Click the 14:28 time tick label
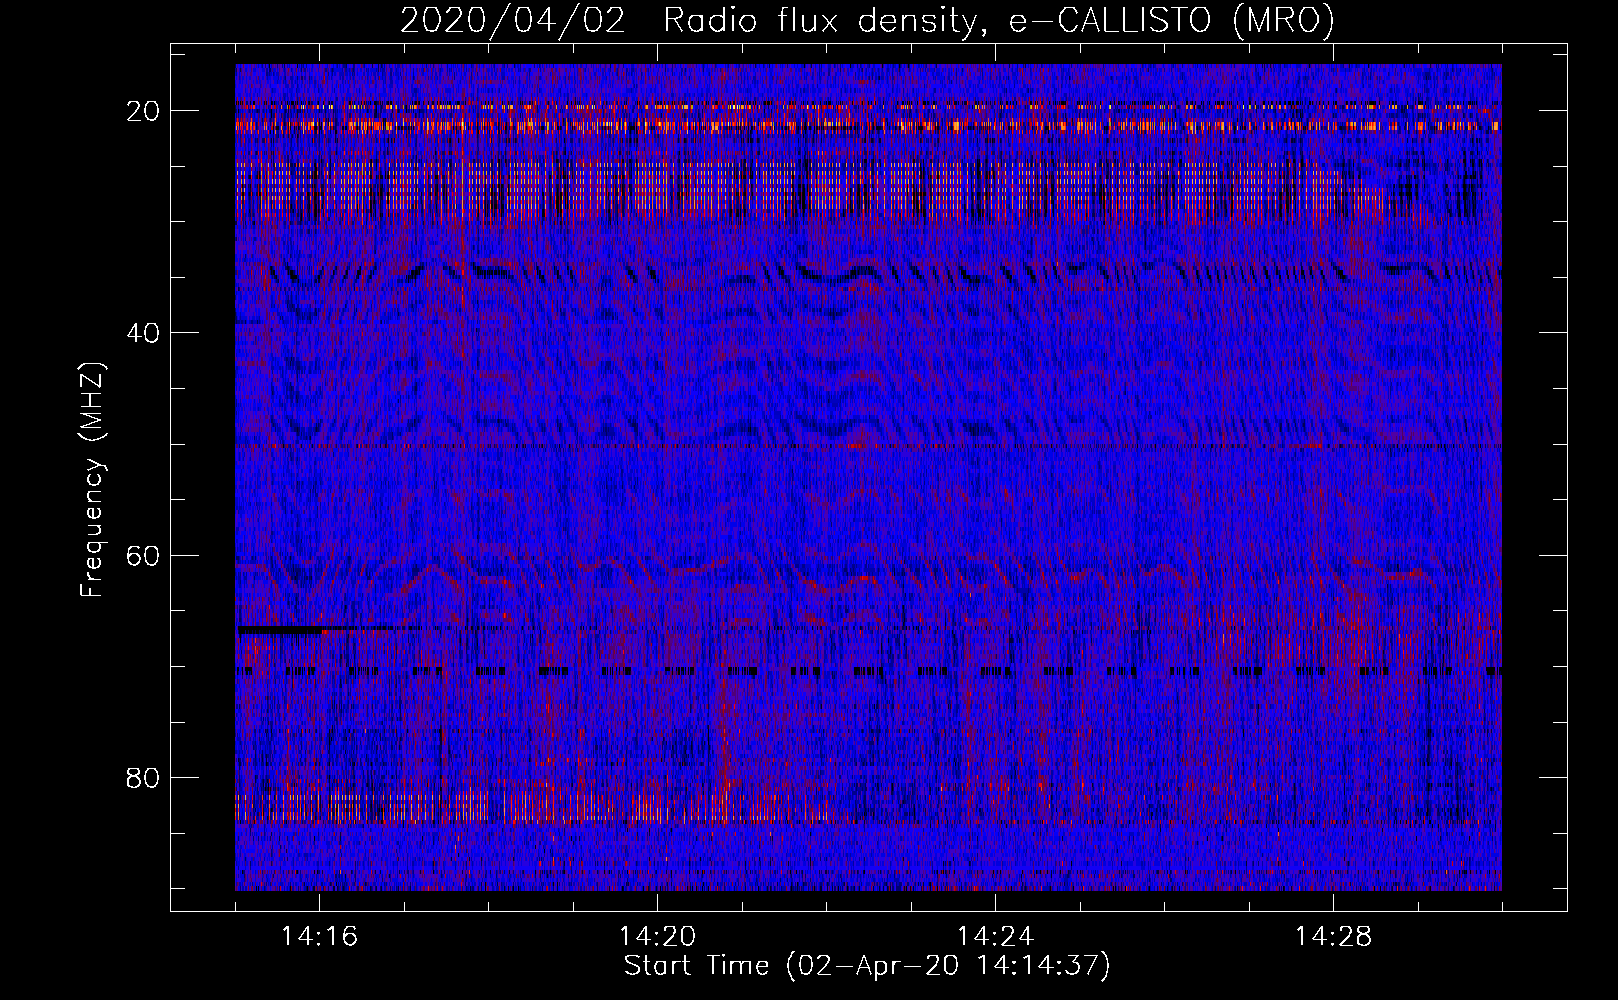 pos(1333,937)
